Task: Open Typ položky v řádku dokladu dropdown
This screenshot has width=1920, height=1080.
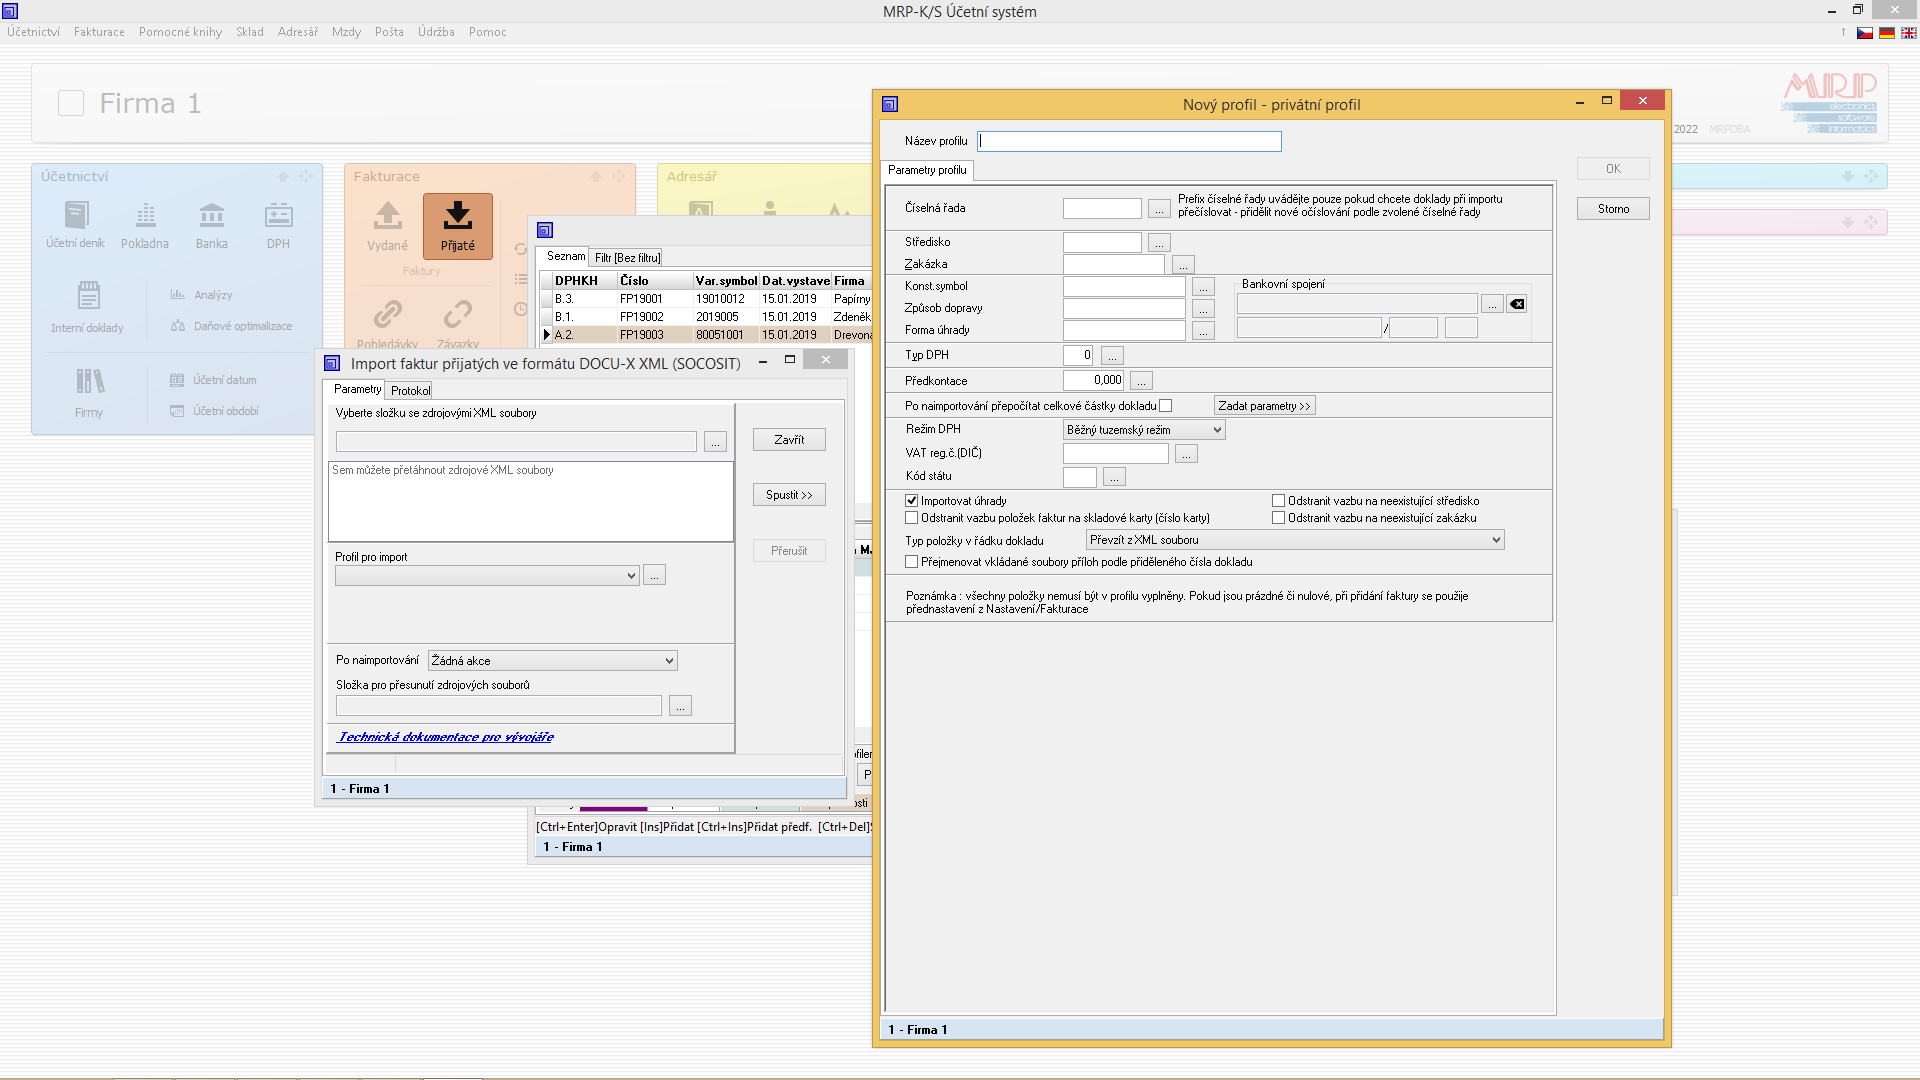Action: [1496, 540]
